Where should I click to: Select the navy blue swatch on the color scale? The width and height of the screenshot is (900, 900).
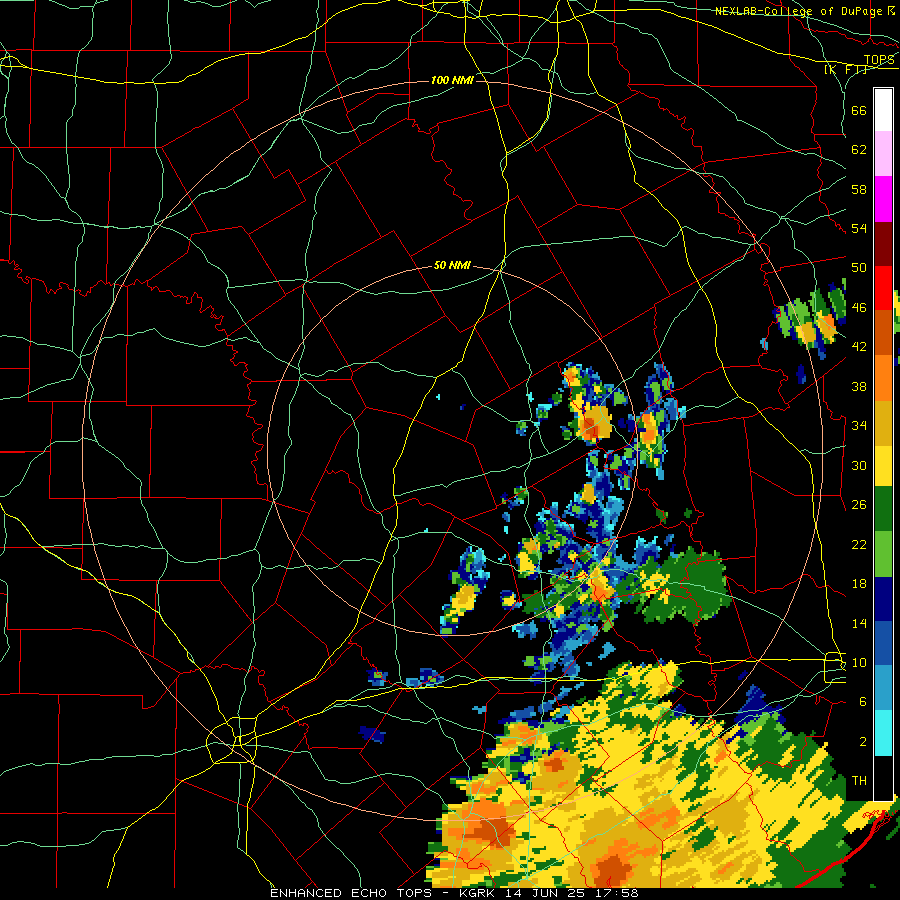point(883,599)
